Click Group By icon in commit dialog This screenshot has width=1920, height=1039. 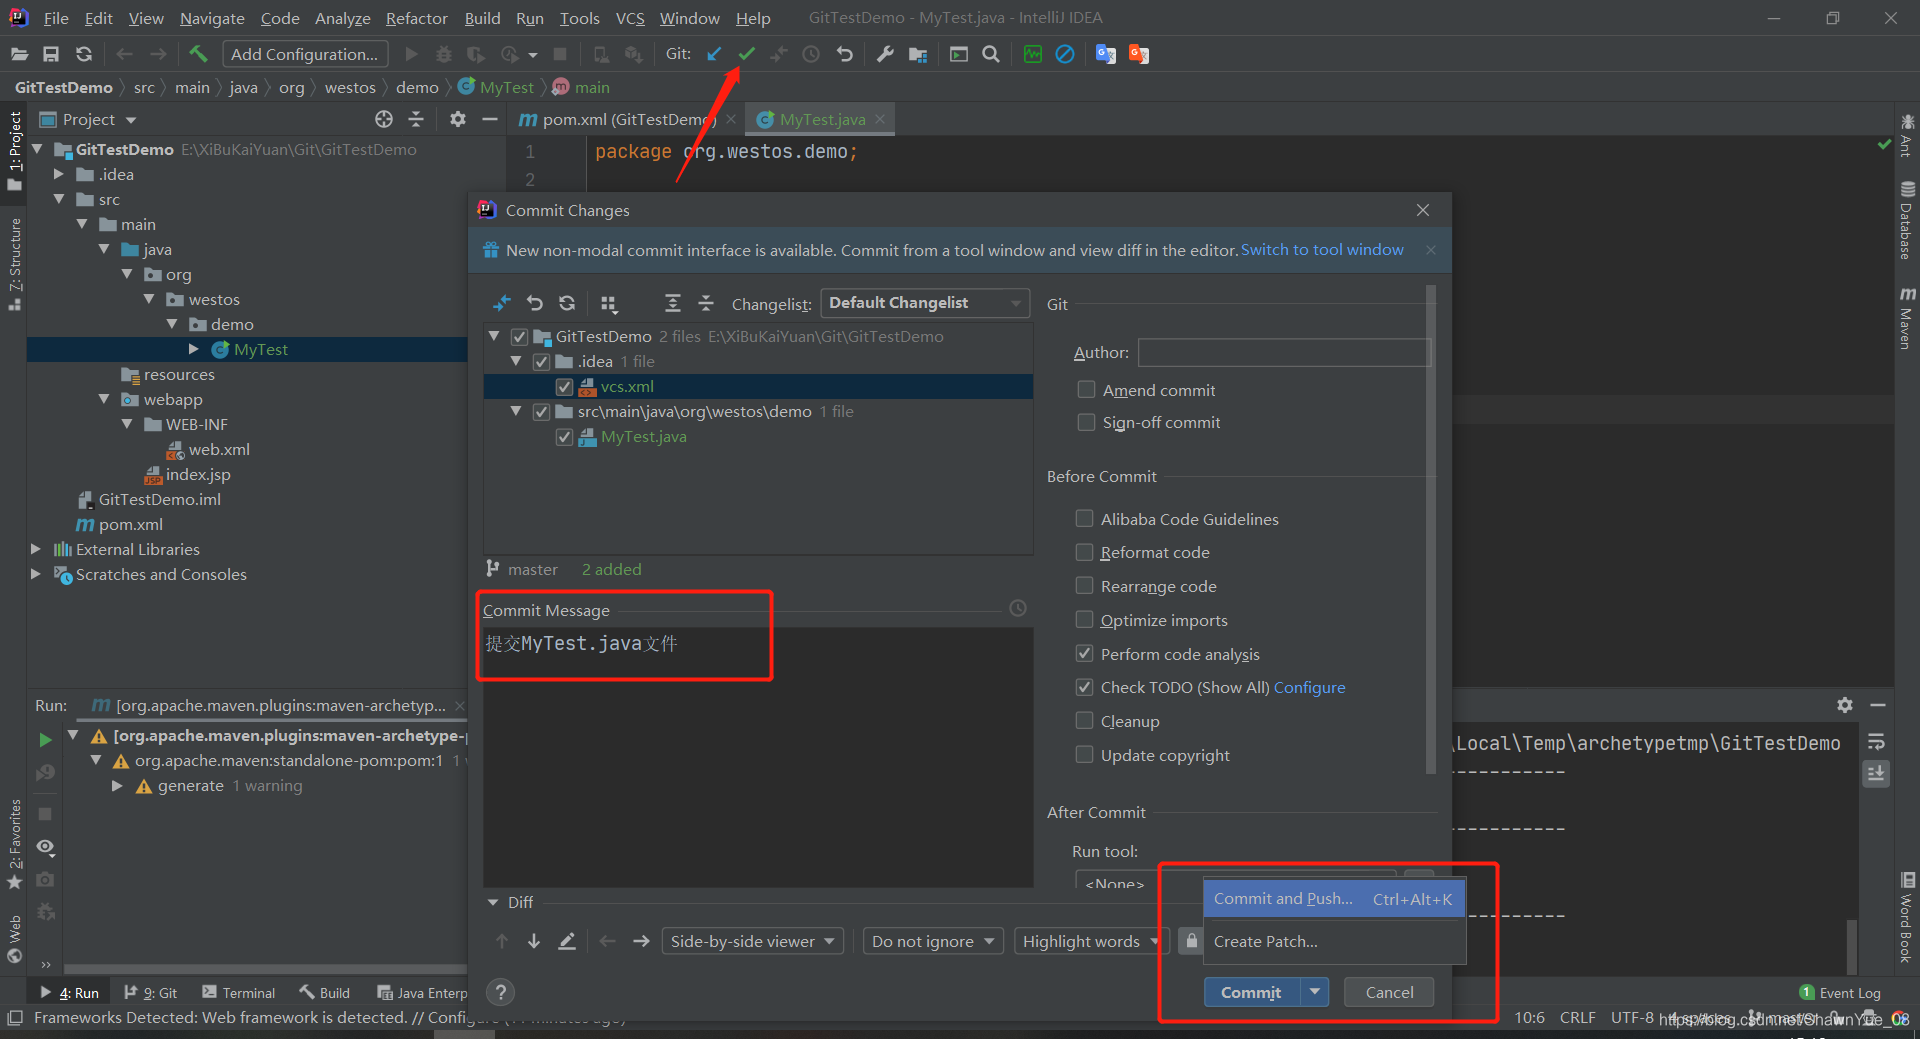(609, 303)
